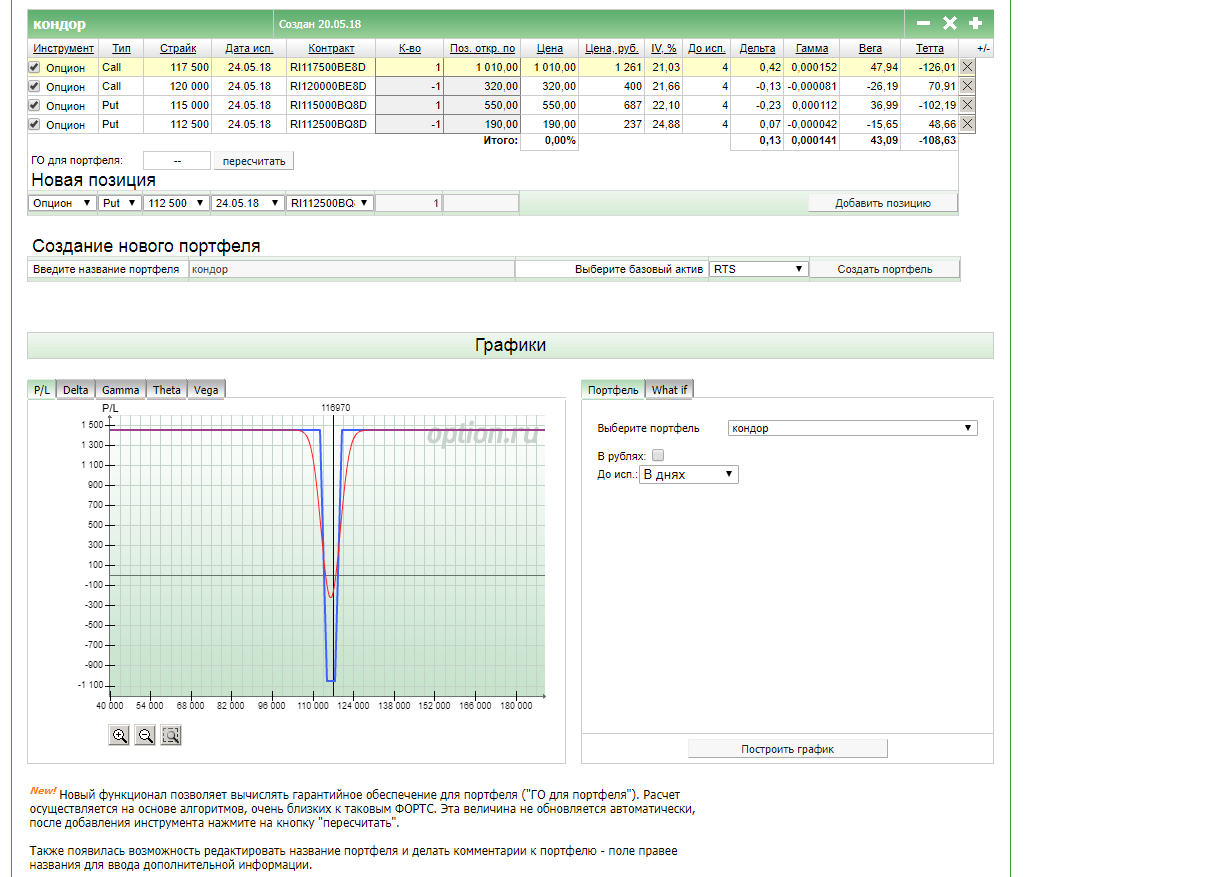This screenshot has width=1208, height=877.
Task: Click the portfolio name input field
Action: coord(351,269)
